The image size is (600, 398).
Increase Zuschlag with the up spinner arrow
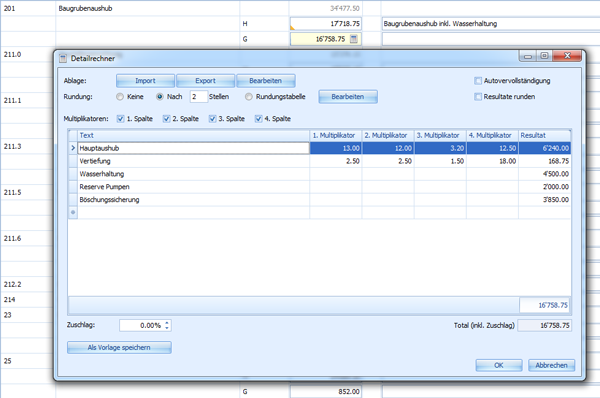coord(167,323)
